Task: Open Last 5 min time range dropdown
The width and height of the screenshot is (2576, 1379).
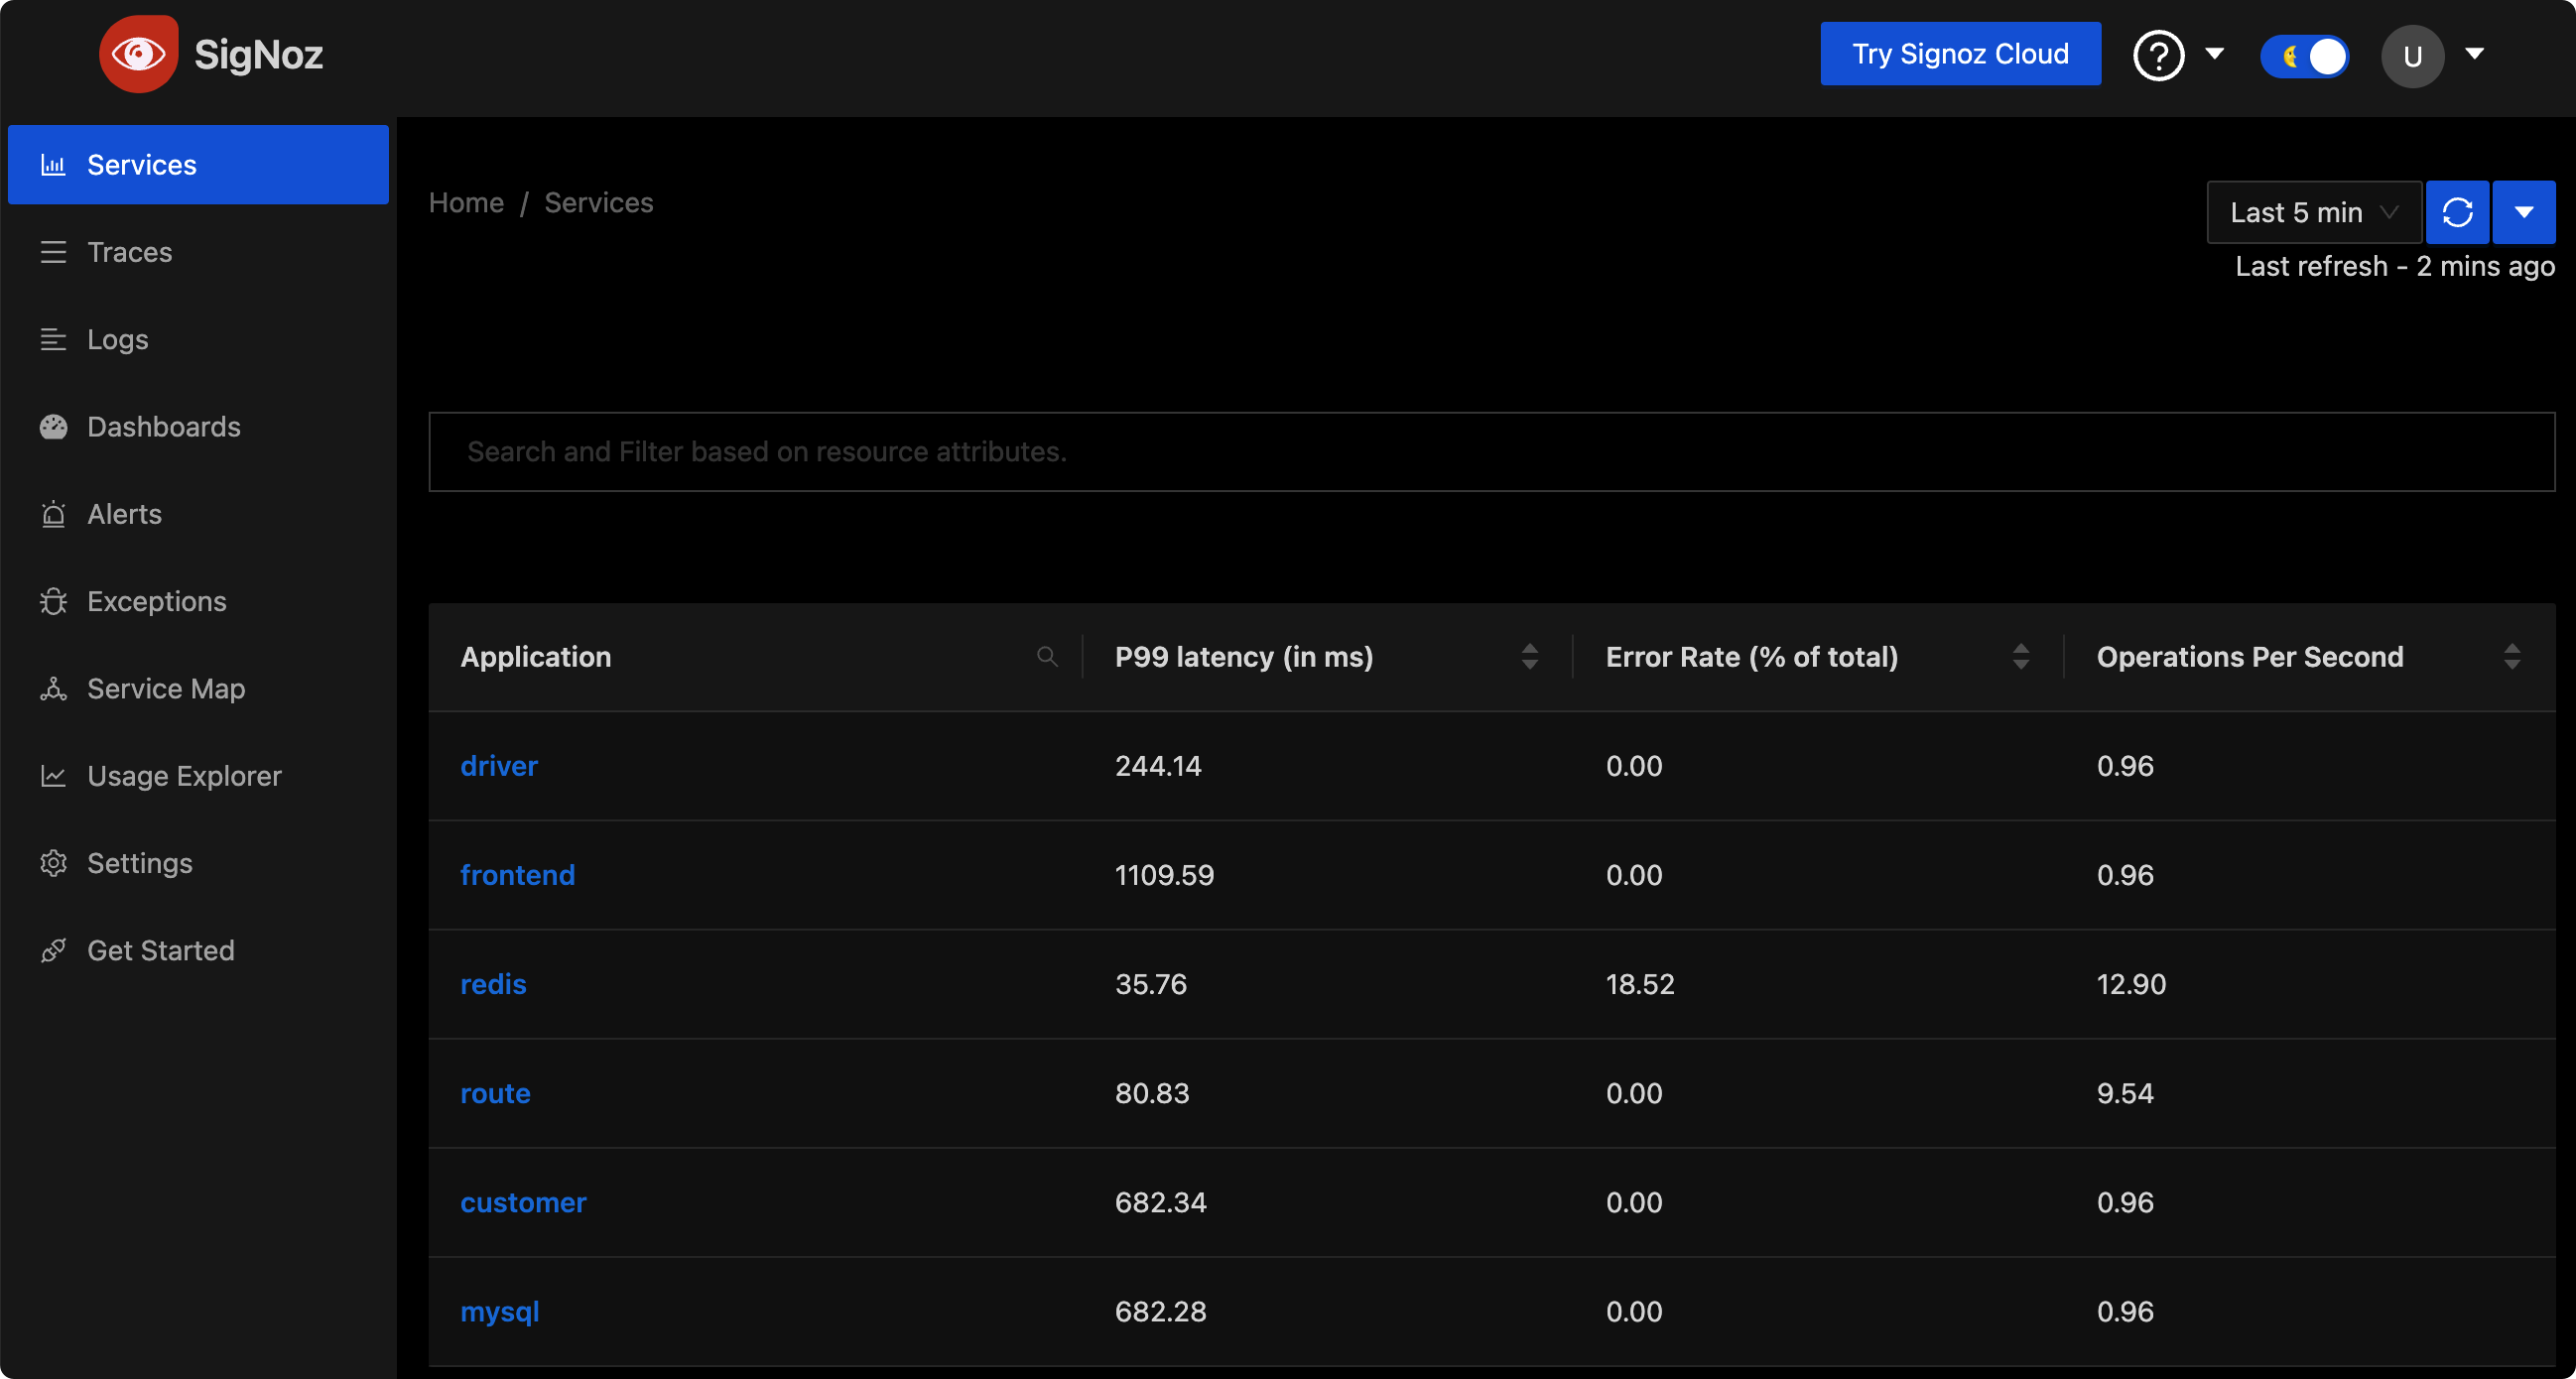Action: pos(2313,212)
